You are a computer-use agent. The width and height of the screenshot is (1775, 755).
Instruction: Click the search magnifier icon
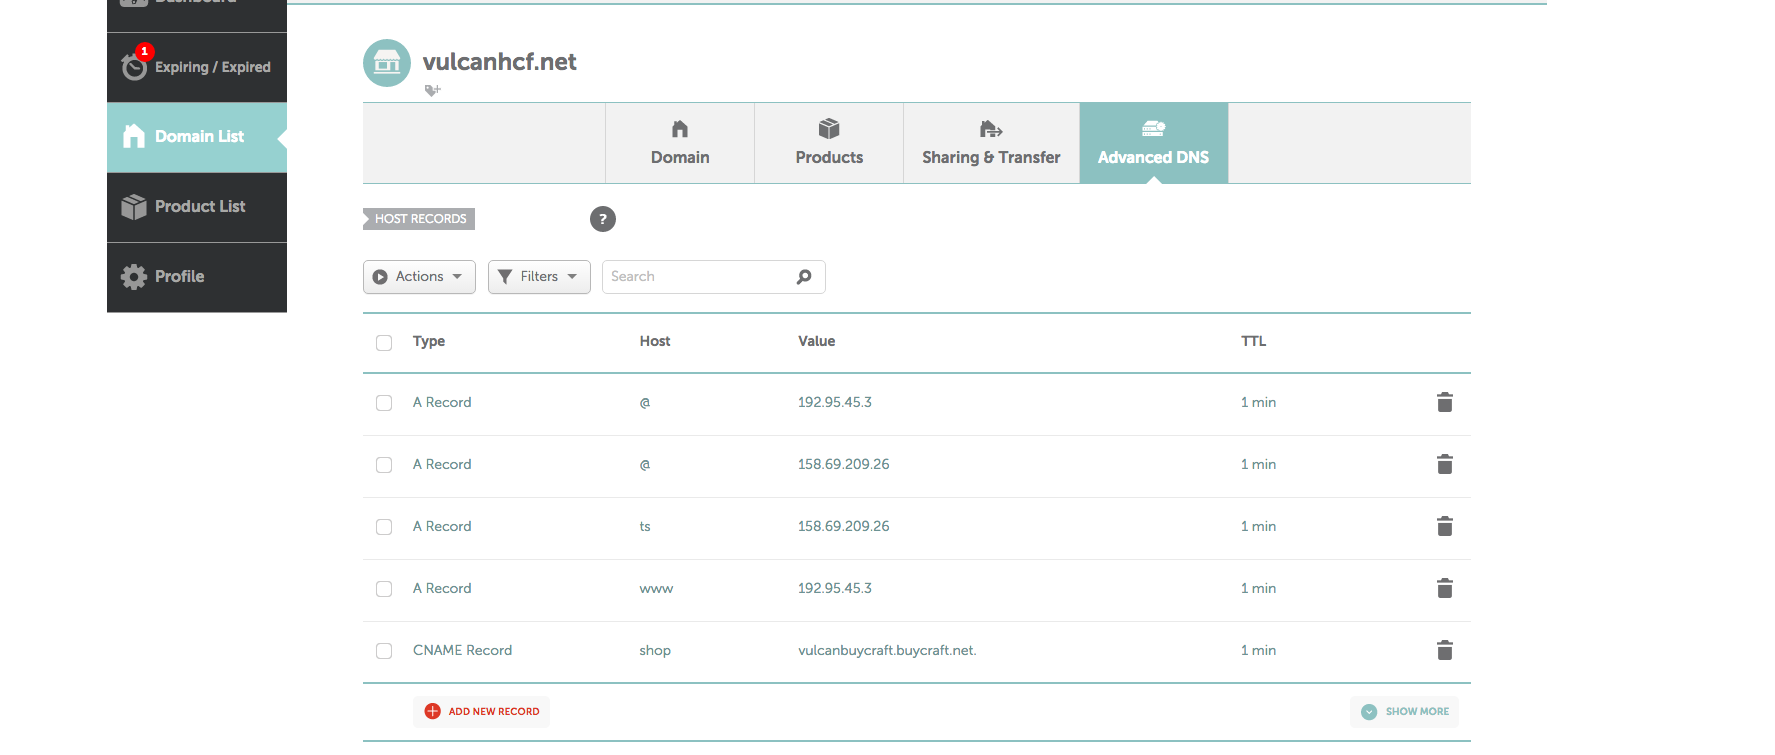tap(804, 277)
